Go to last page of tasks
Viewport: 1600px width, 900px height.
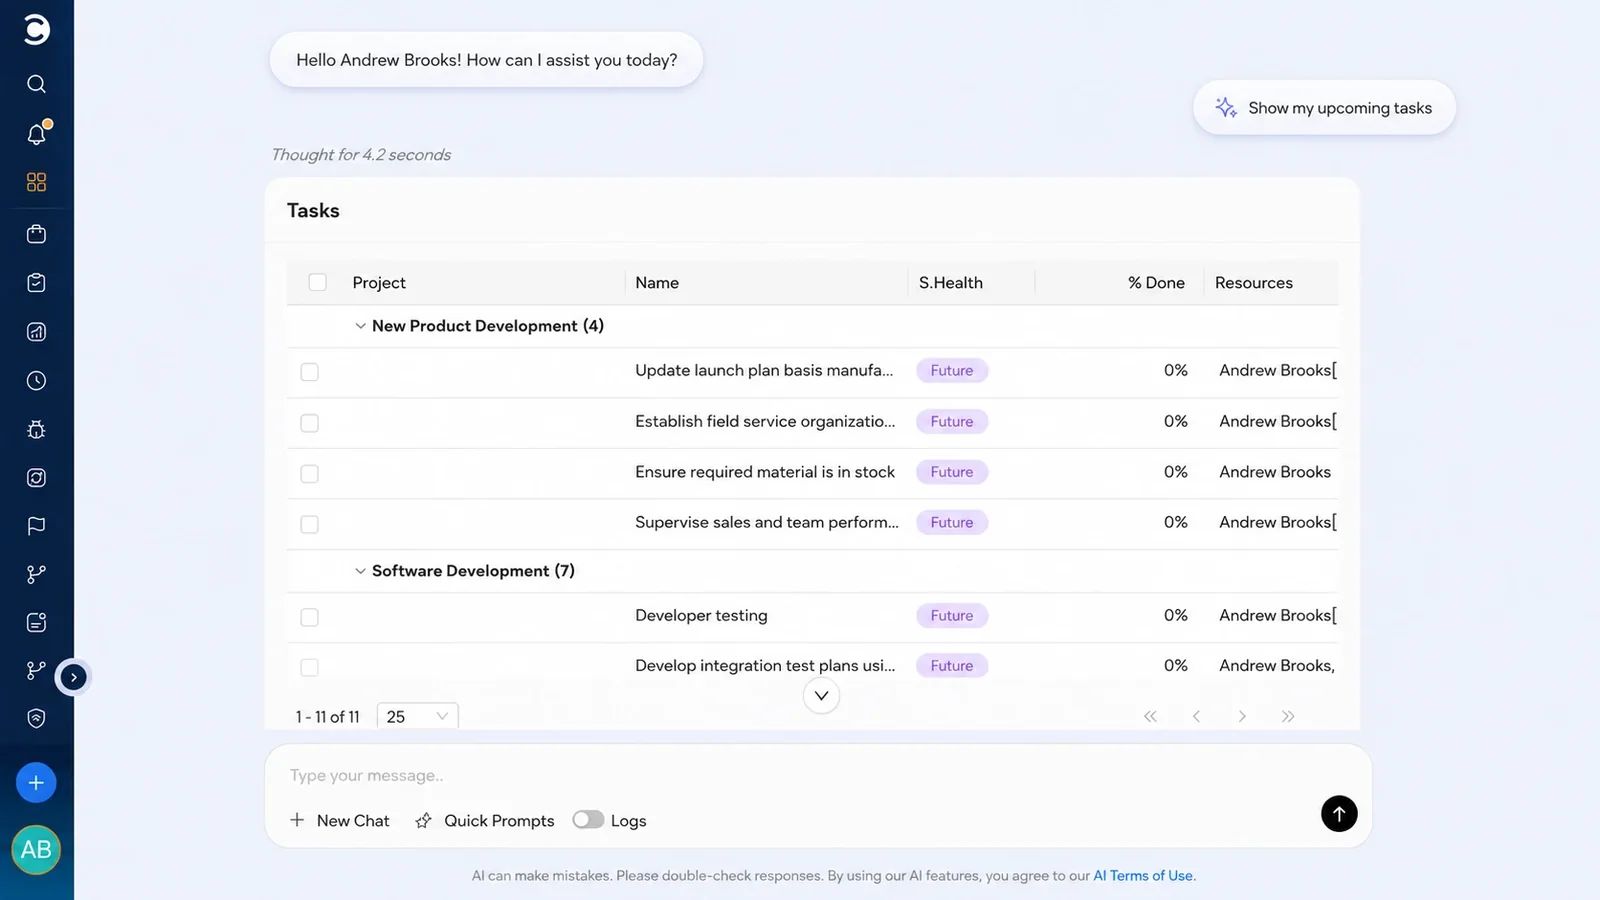(1288, 716)
